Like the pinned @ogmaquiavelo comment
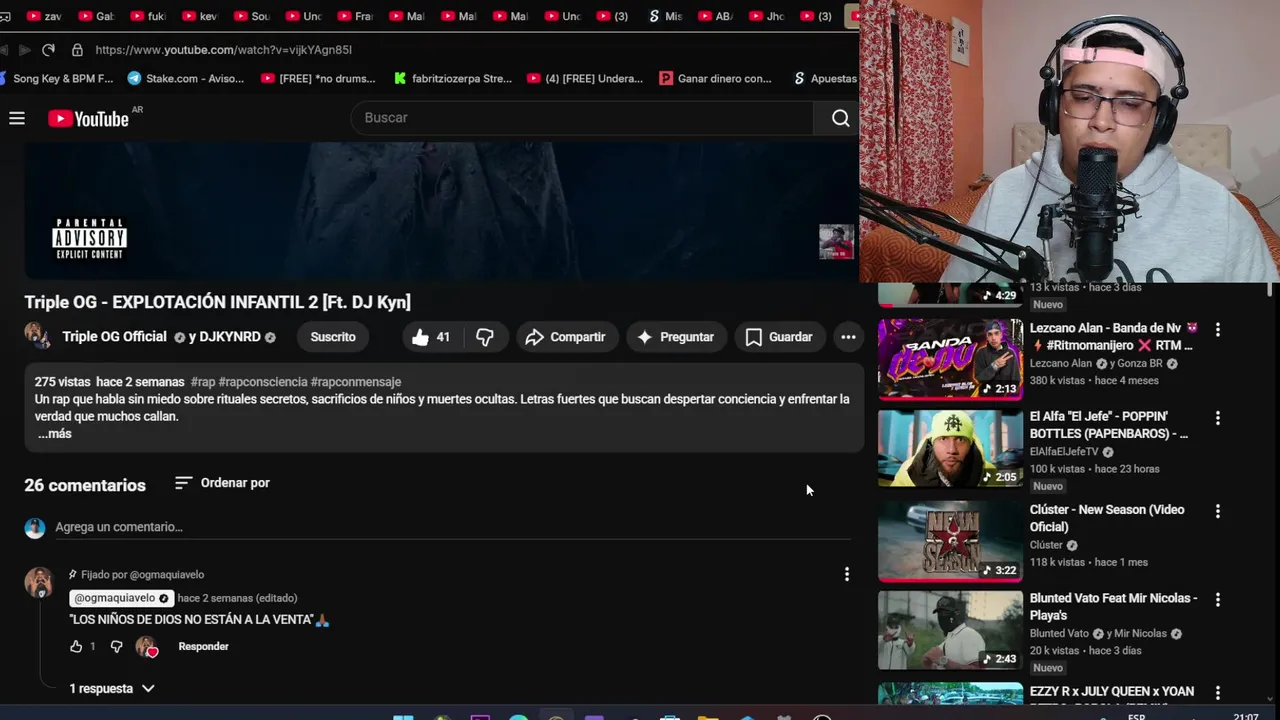This screenshot has width=1280, height=720. [76, 647]
